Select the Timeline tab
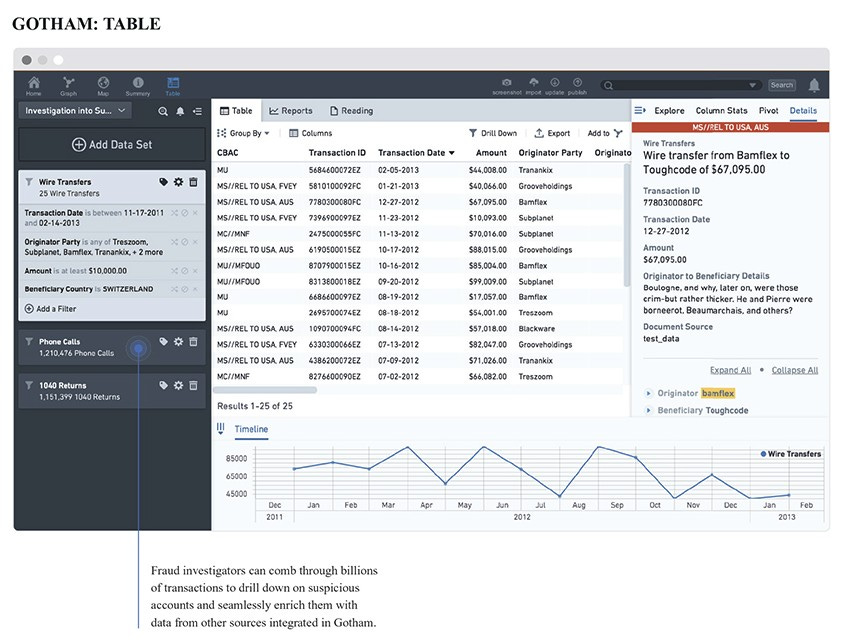Viewport: 841px width, 642px height. click(251, 429)
